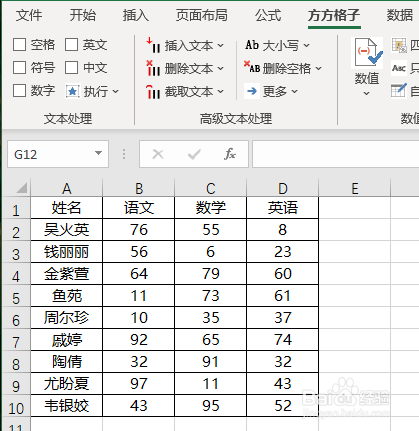Switch to the 插入 tab

coord(136,15)
